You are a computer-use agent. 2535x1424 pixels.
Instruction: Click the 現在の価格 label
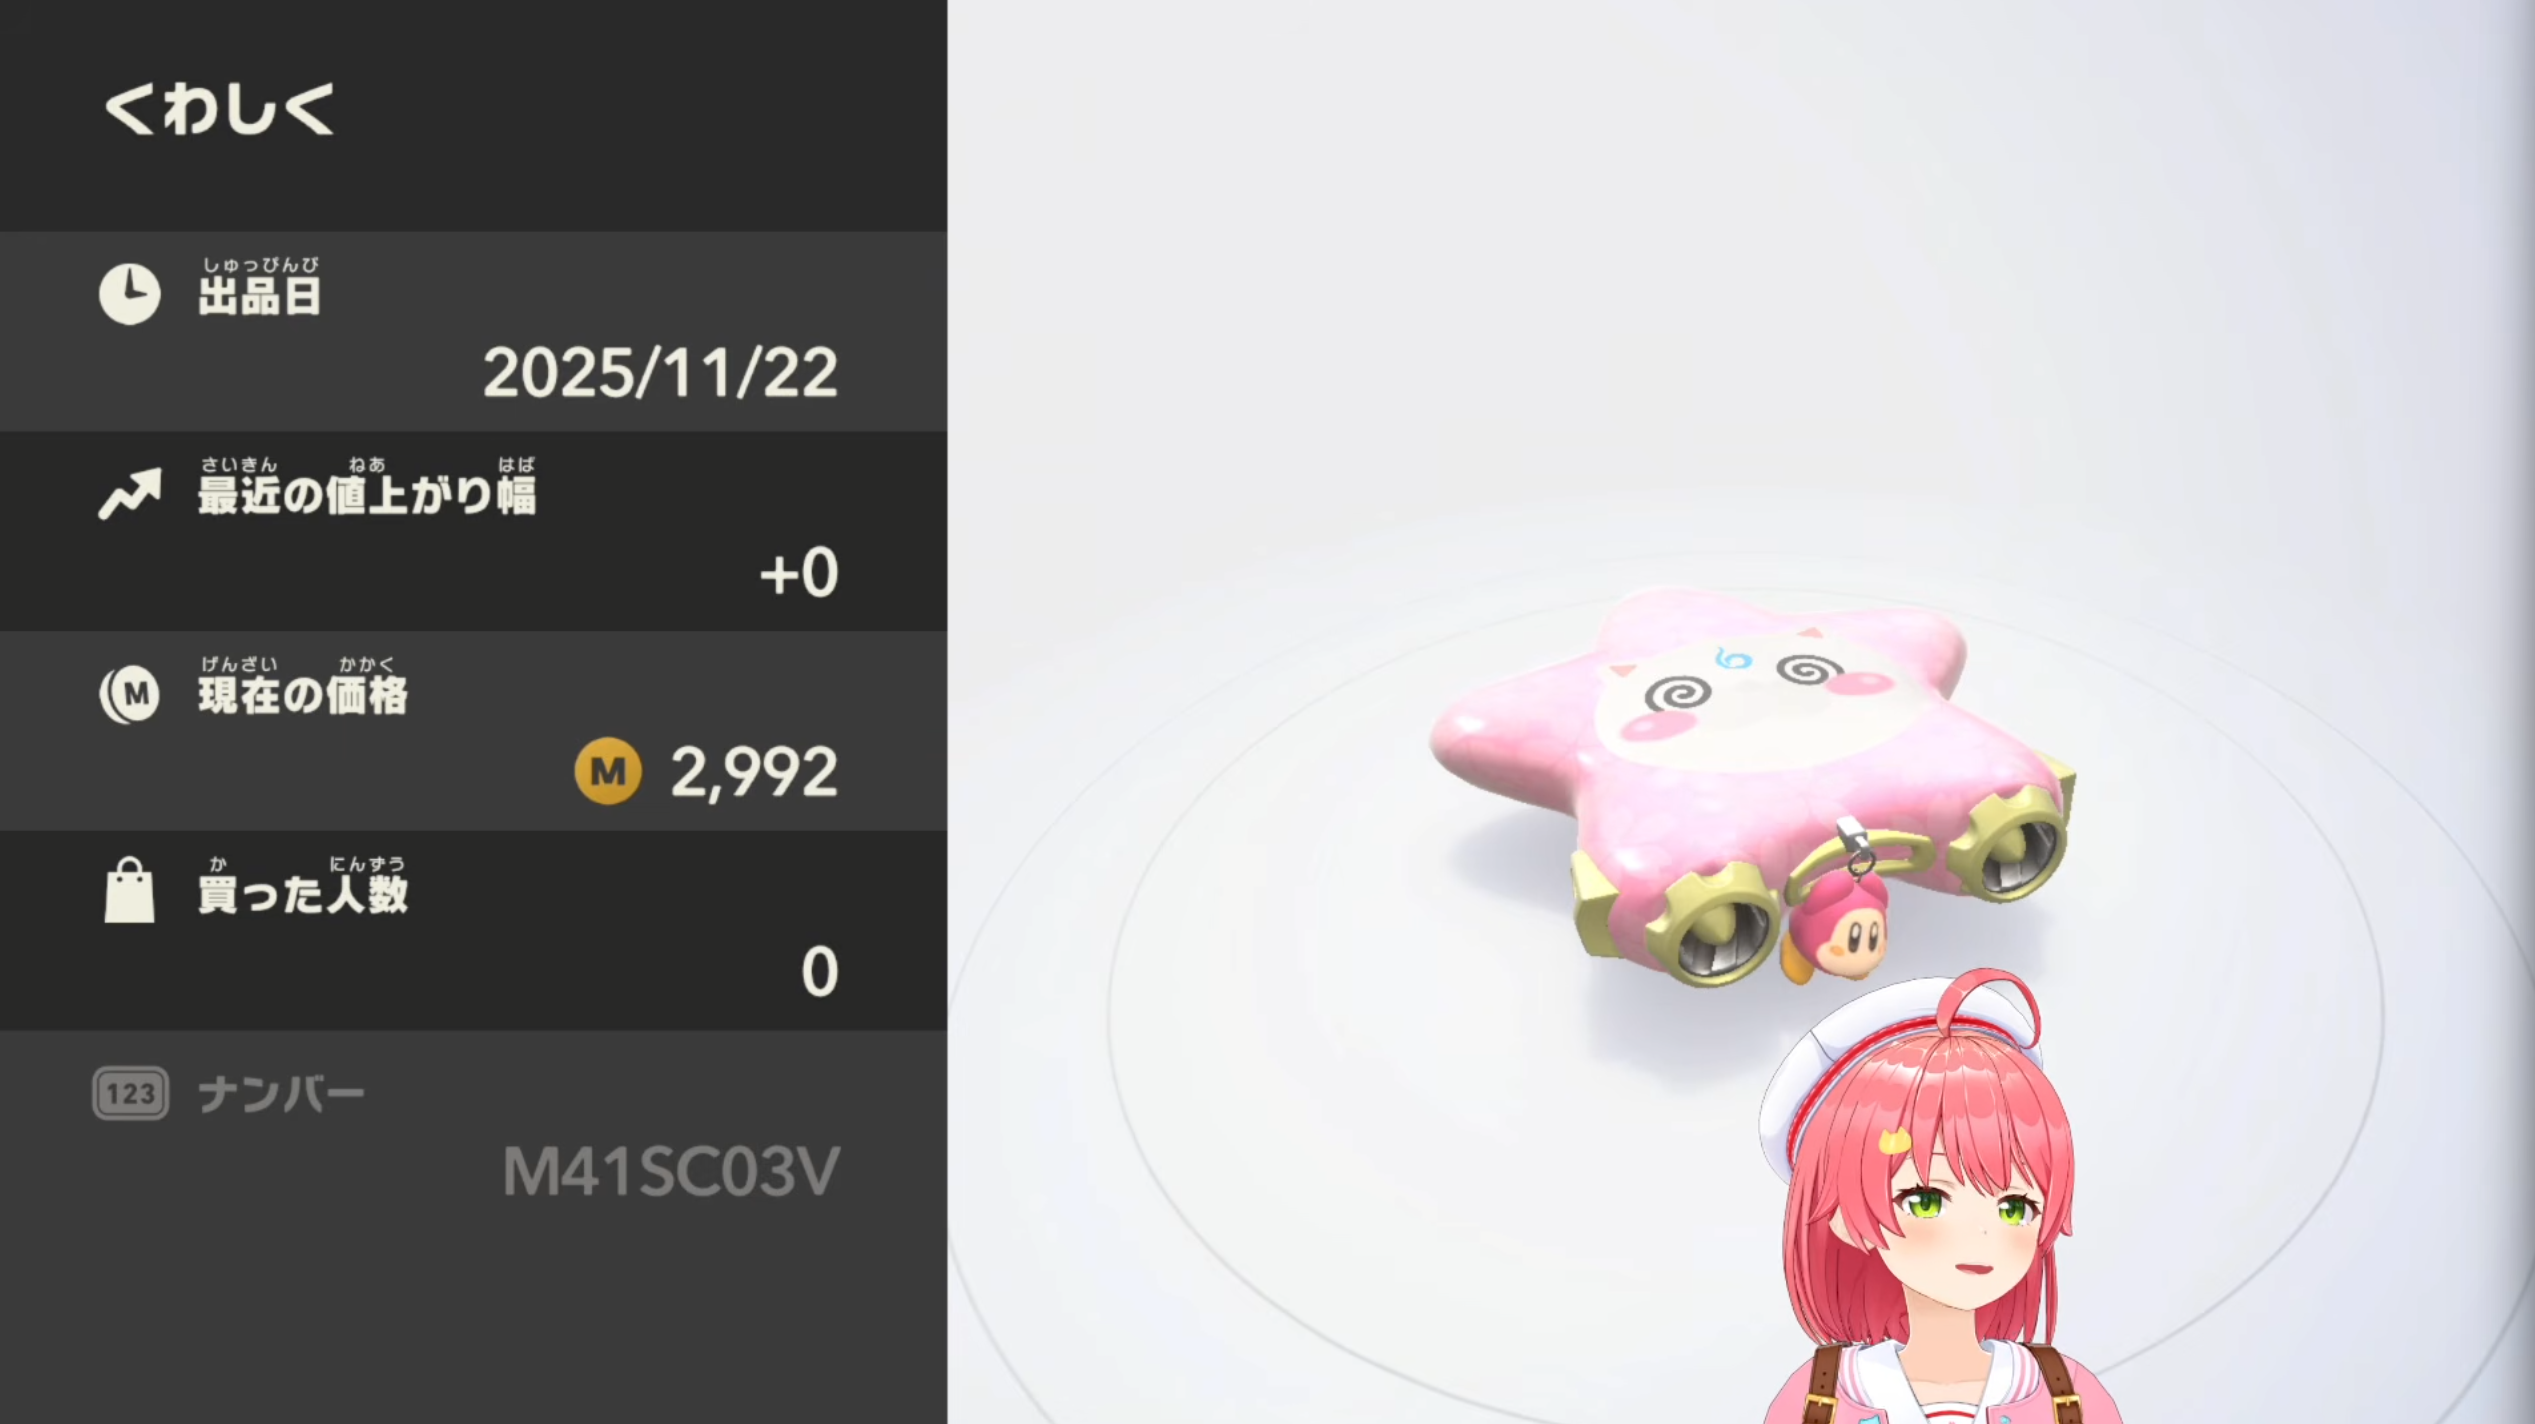pos(302,695)
